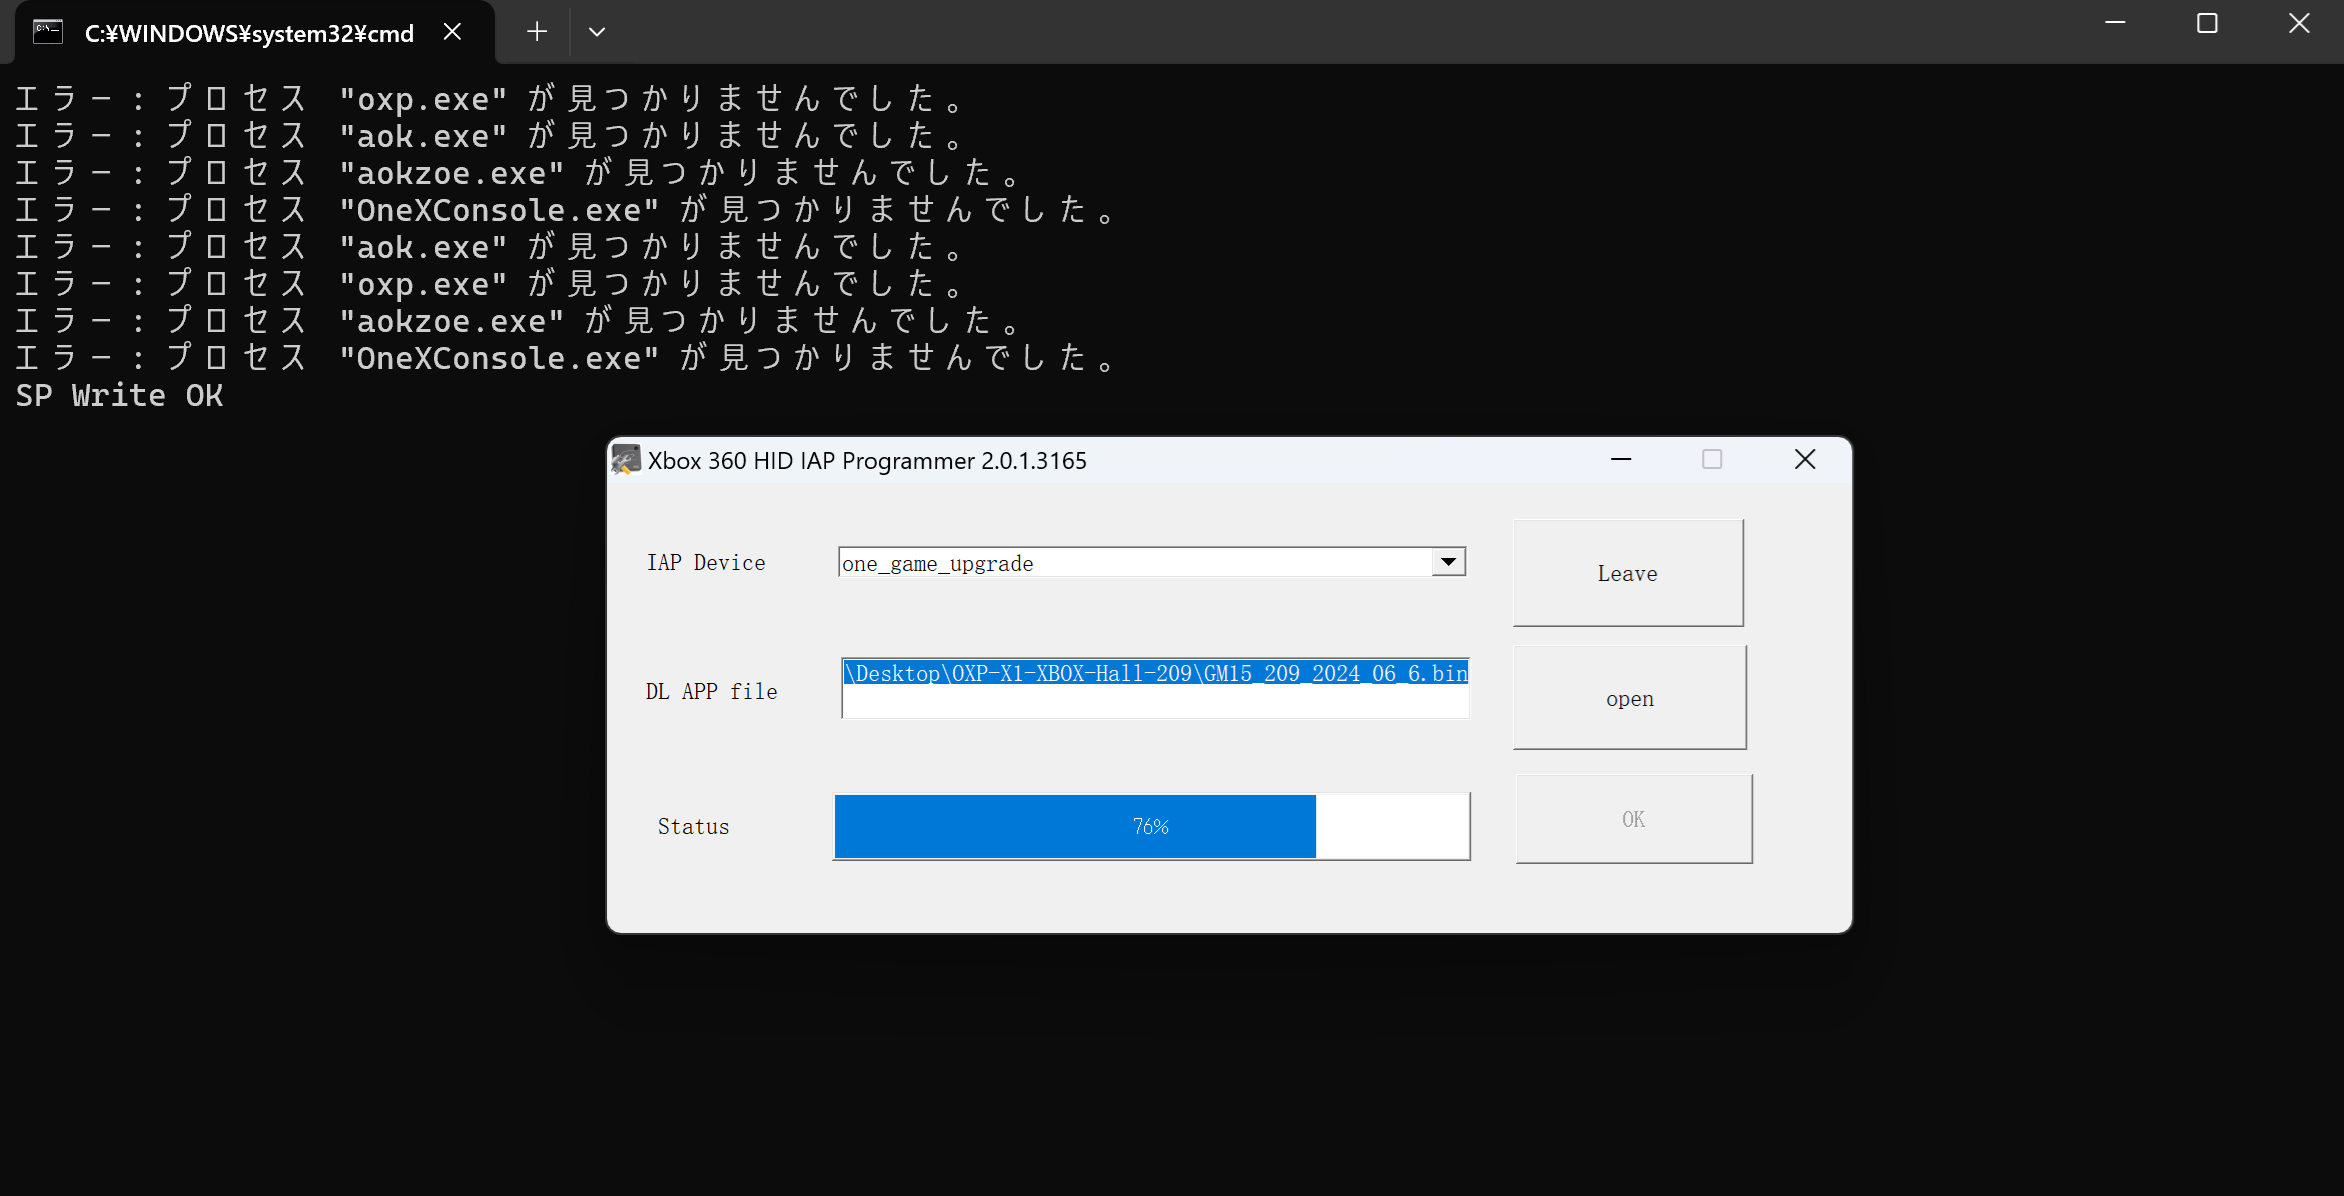Click the DL APP file path field
This screenshot has width=2344, height=1196.
click(x=1155, y=688)
